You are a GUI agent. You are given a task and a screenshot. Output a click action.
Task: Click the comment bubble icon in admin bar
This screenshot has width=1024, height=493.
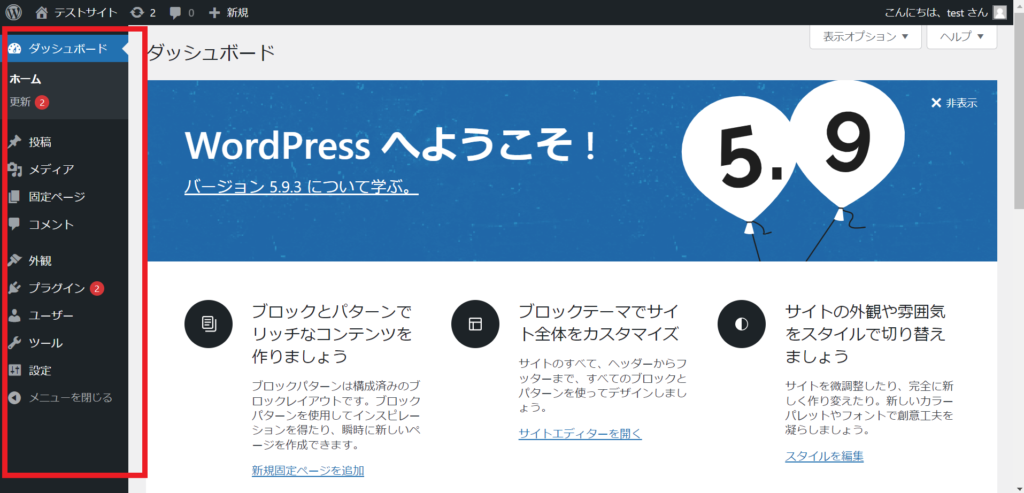pyautogui.click(x=175, y=12)
